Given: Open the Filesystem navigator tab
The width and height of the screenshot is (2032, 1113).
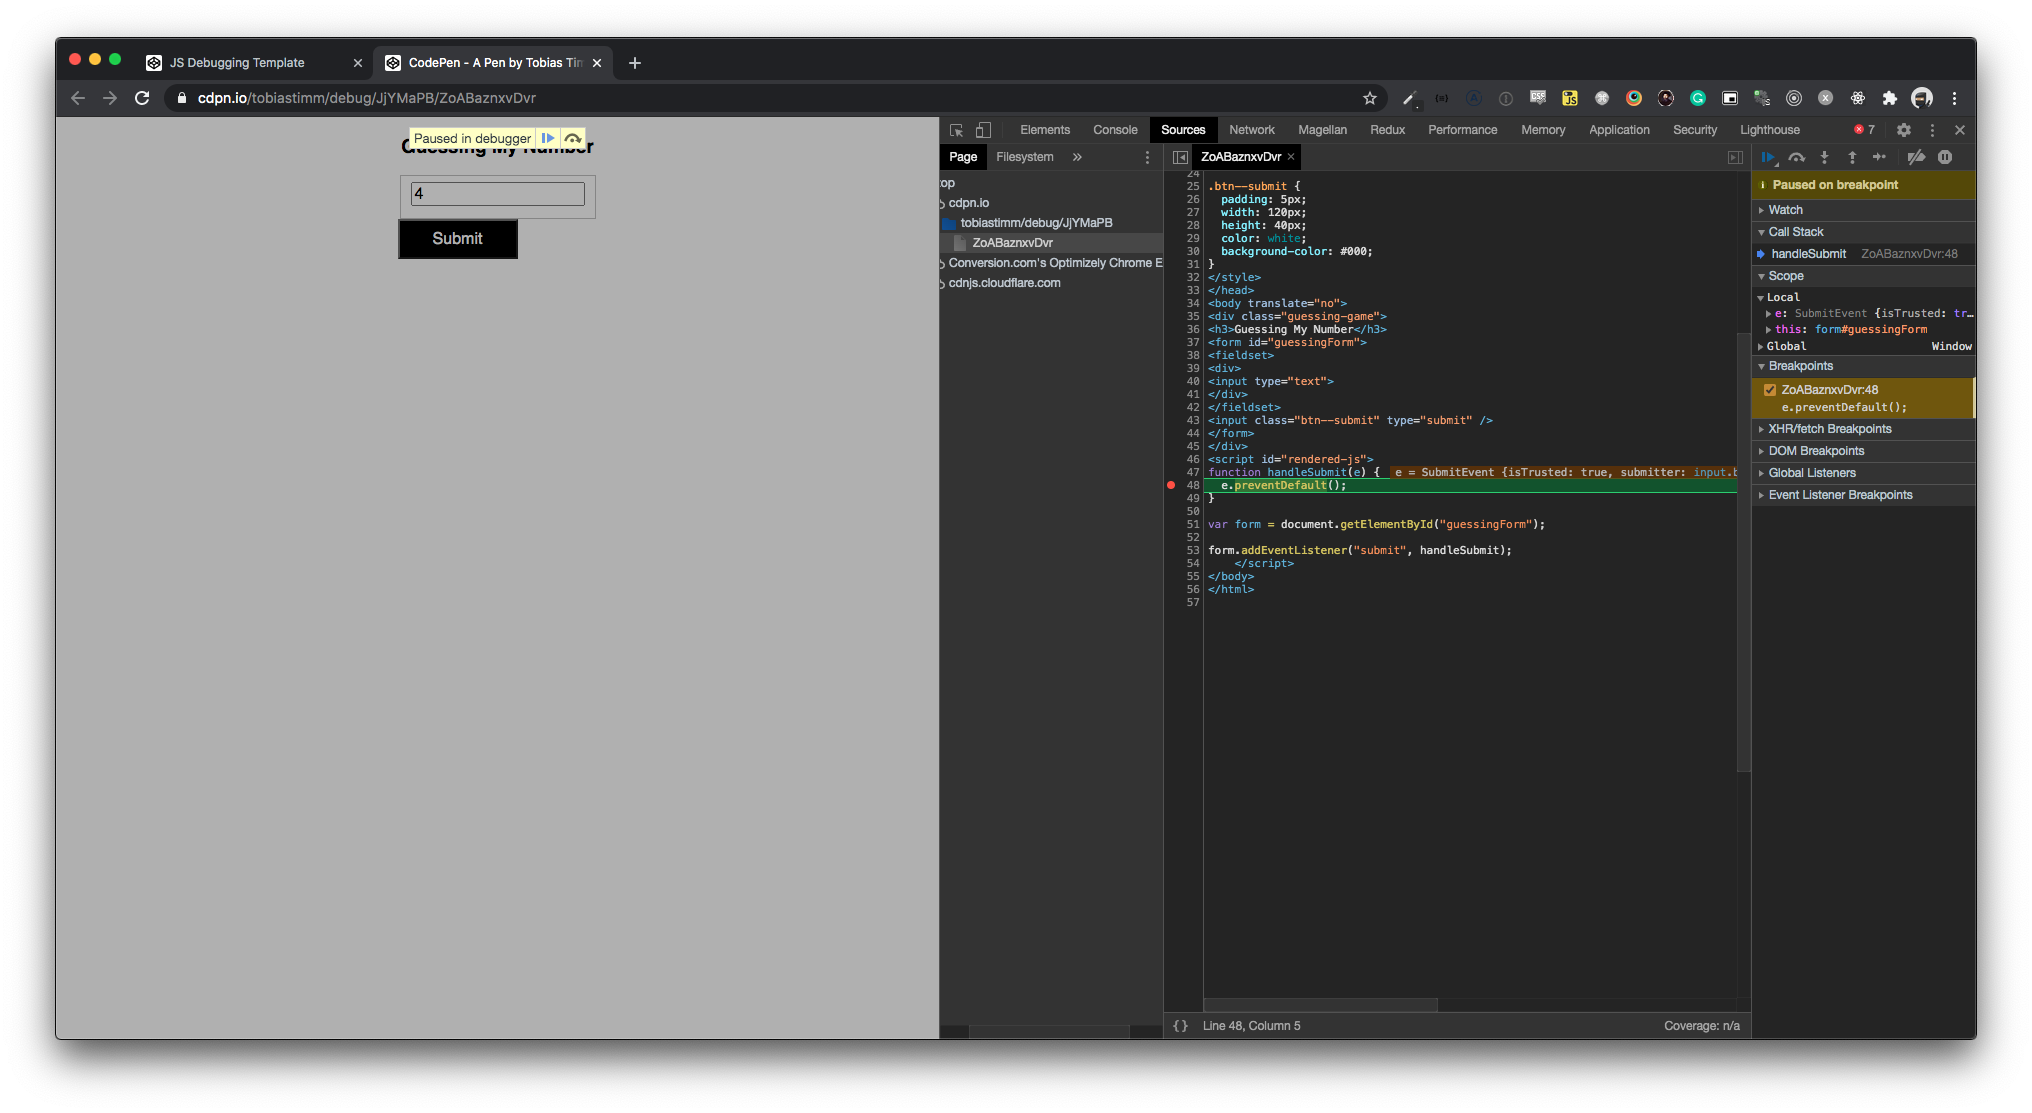Looking at the screenshot, I should pyautogui.click(x=1024, y=157).
